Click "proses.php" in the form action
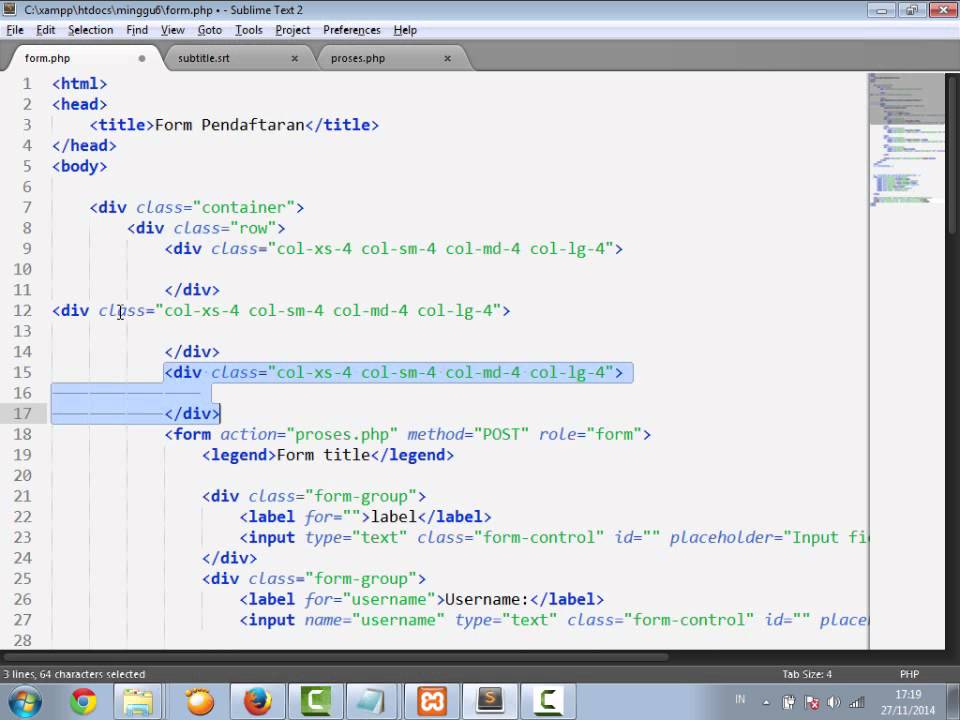The image size is (960, 720). point(342,434)
